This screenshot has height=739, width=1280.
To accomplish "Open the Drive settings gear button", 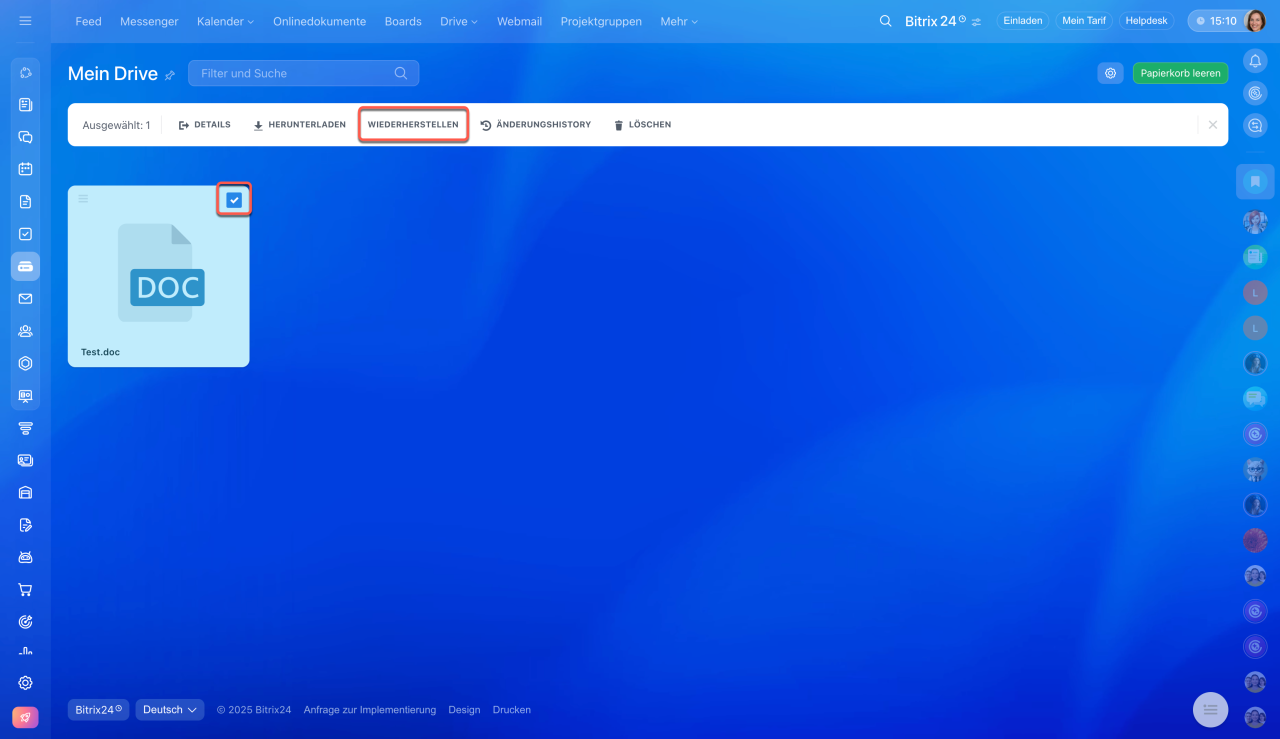I will click(1110, 73).
